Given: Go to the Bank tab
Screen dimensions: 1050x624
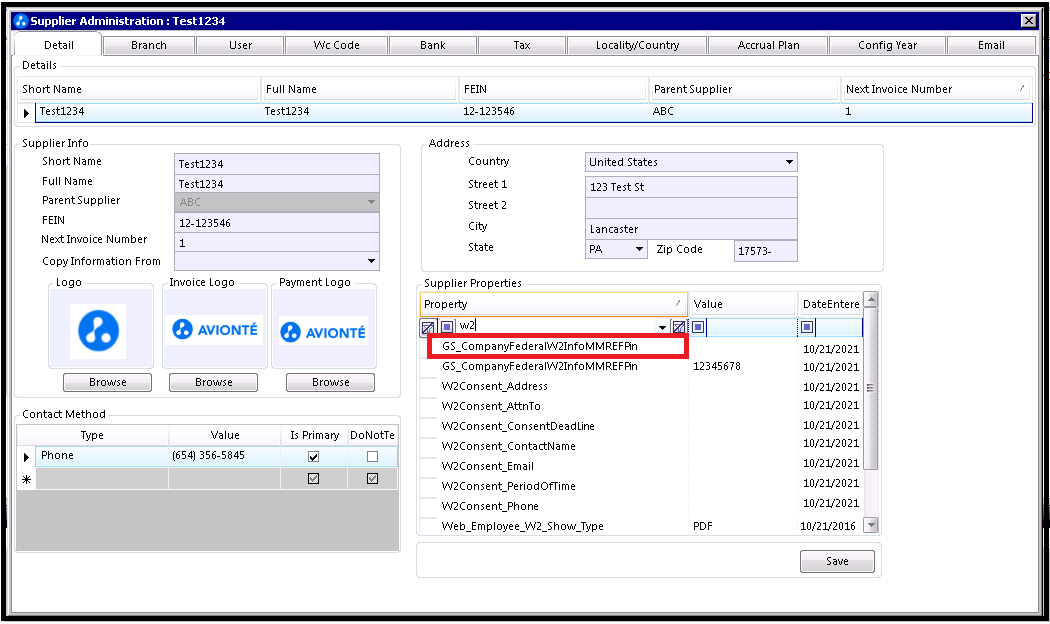Looking at the screenshot, I should [433, 45].
